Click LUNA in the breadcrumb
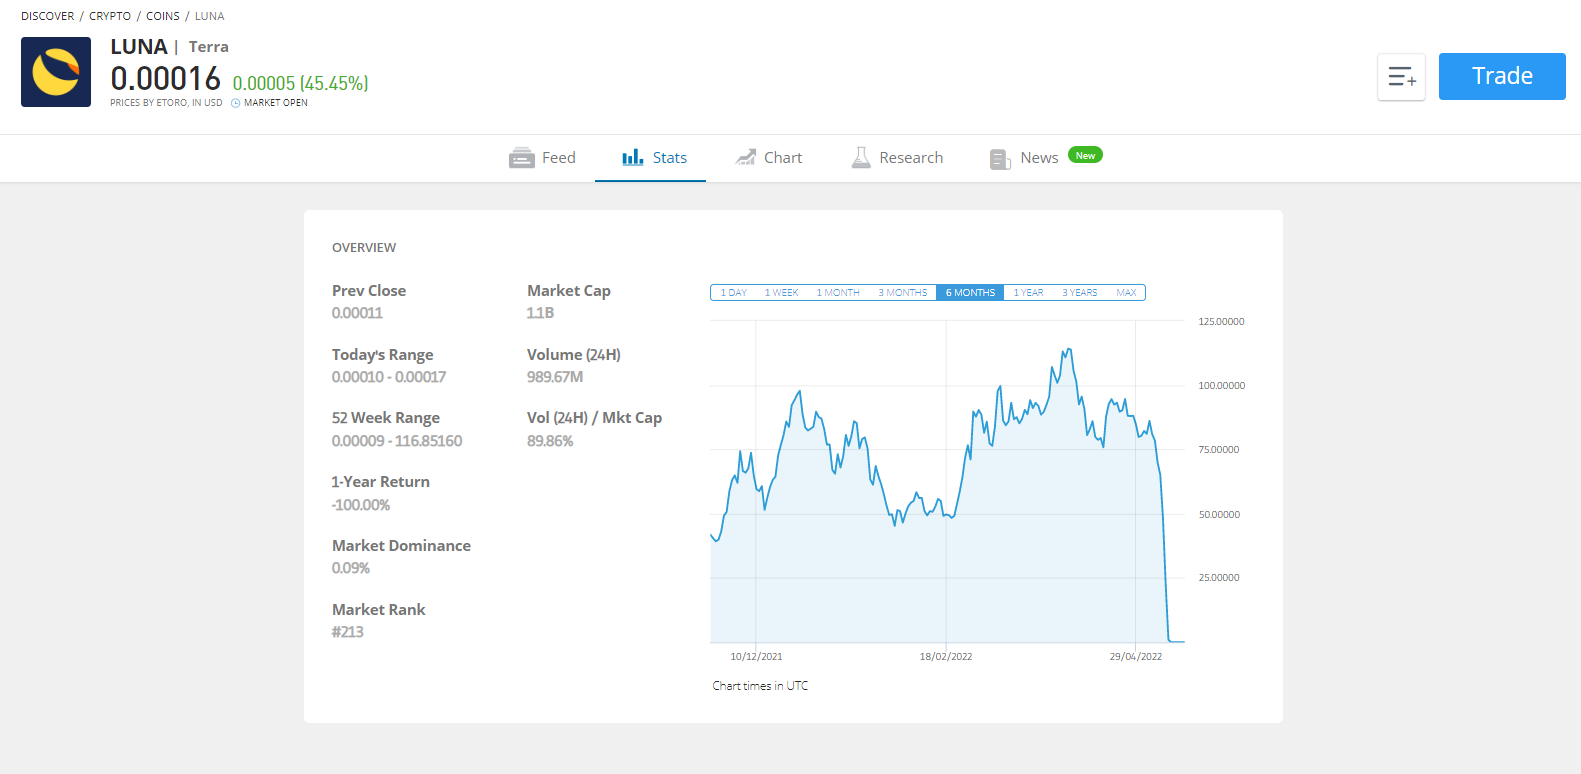 pyautogui.click(x=210, y=16)
